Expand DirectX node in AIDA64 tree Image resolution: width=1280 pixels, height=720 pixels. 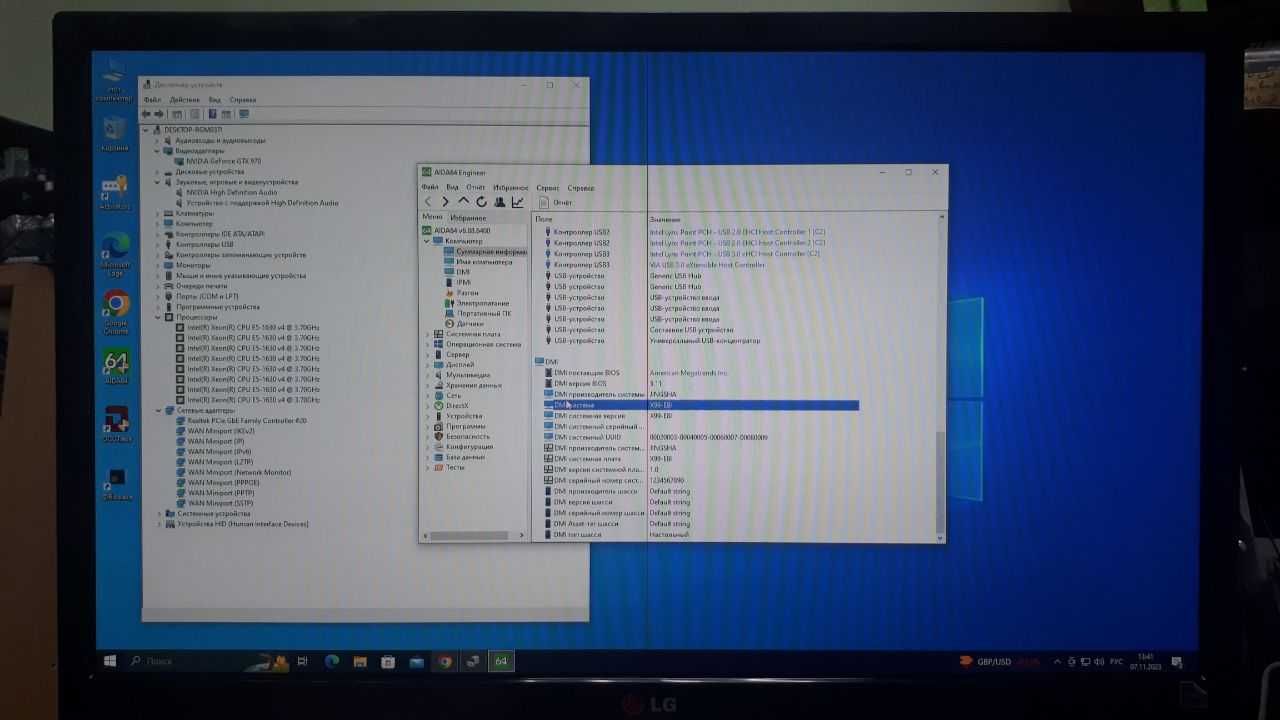click(x=427, y=406)
